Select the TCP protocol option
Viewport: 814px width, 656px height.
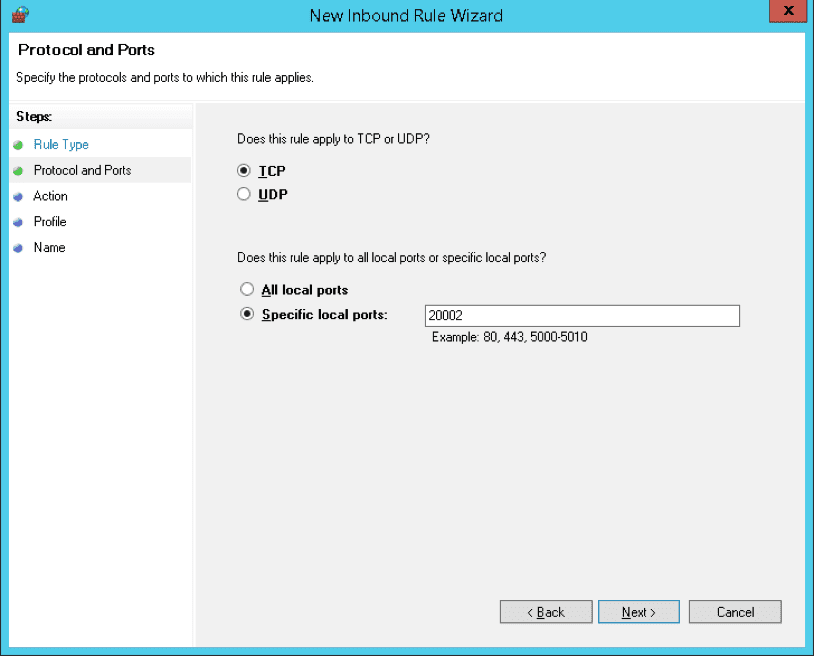(243, 170)
